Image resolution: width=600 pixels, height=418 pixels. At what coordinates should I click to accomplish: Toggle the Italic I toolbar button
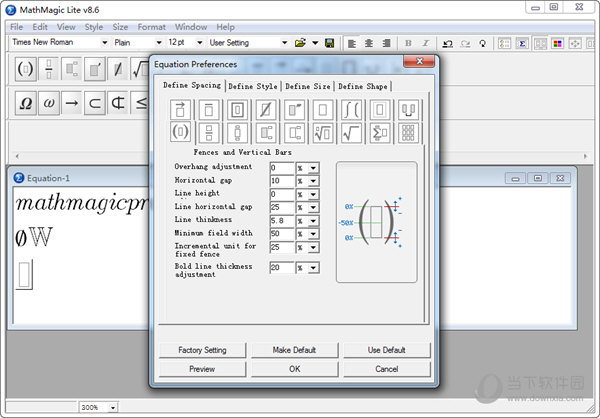[426, 43]
